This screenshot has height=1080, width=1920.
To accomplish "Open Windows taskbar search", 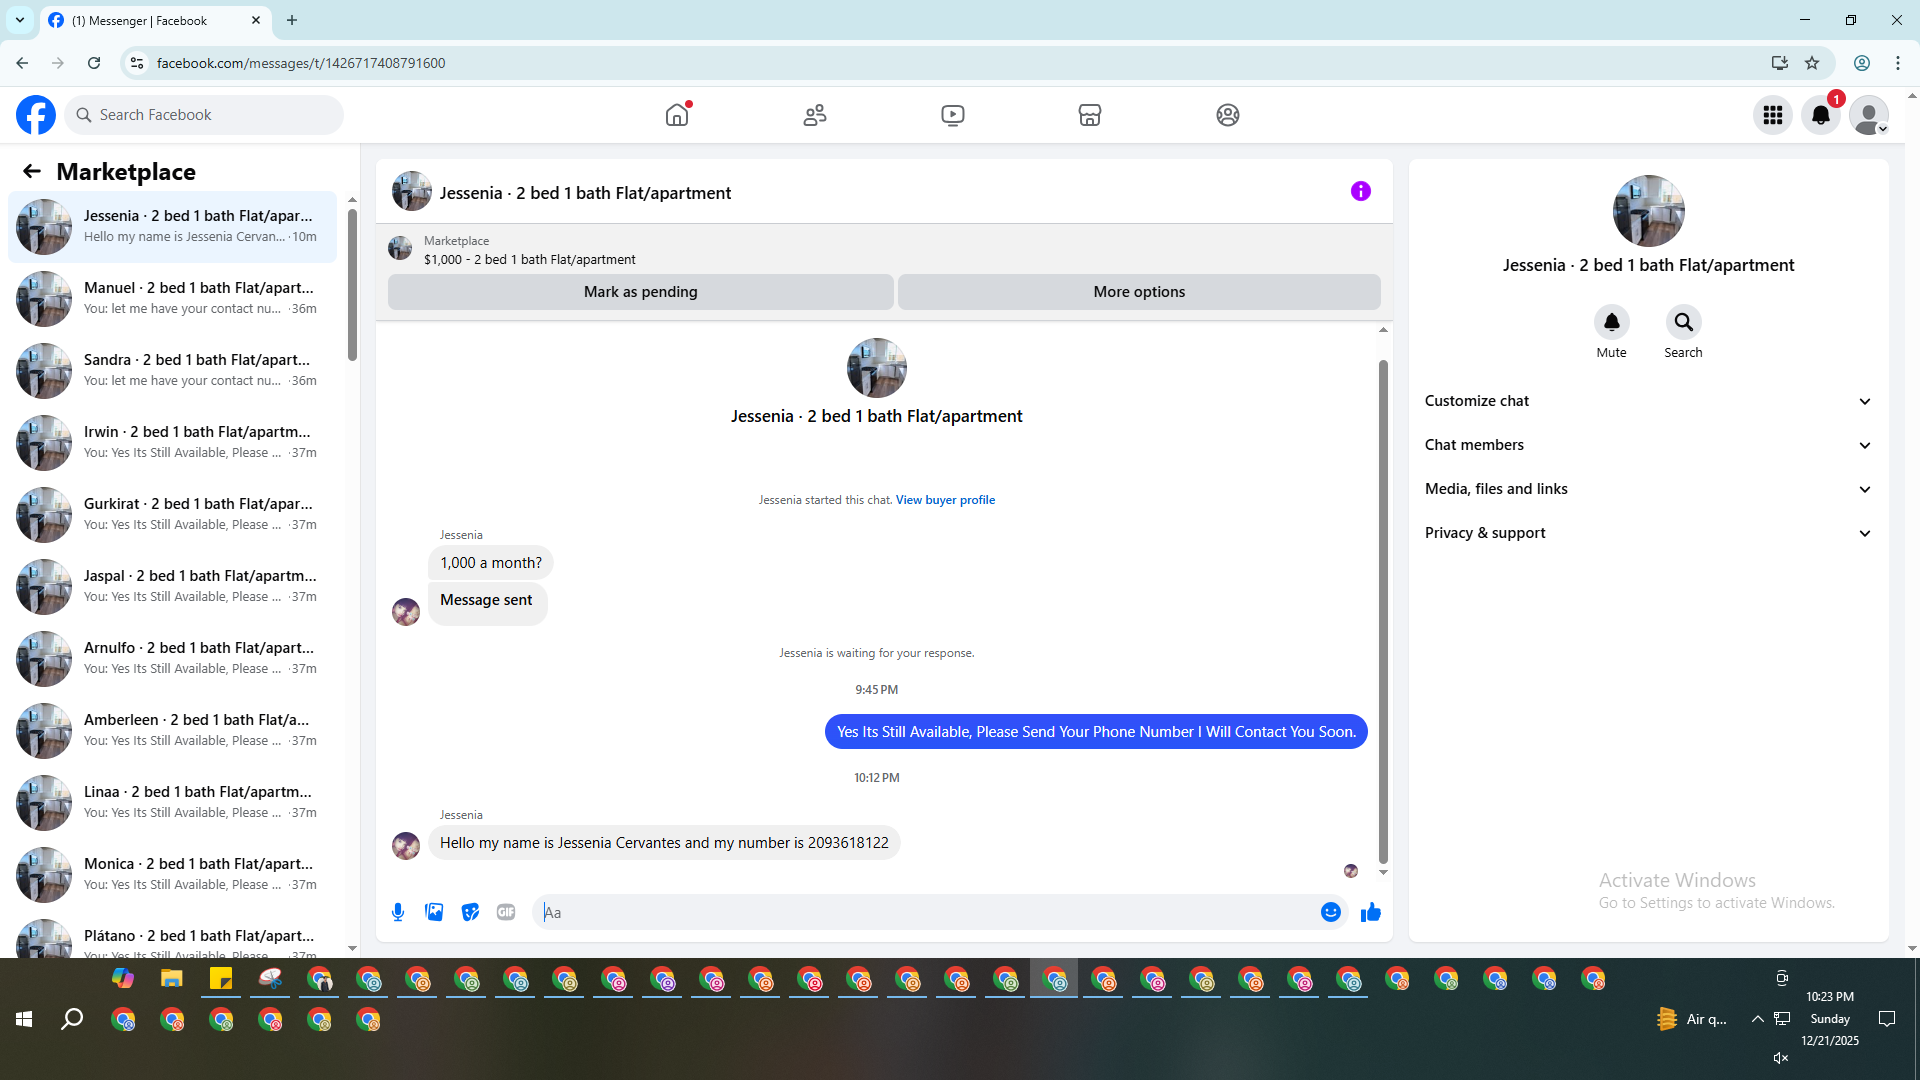I will [x=72, y=1019].
